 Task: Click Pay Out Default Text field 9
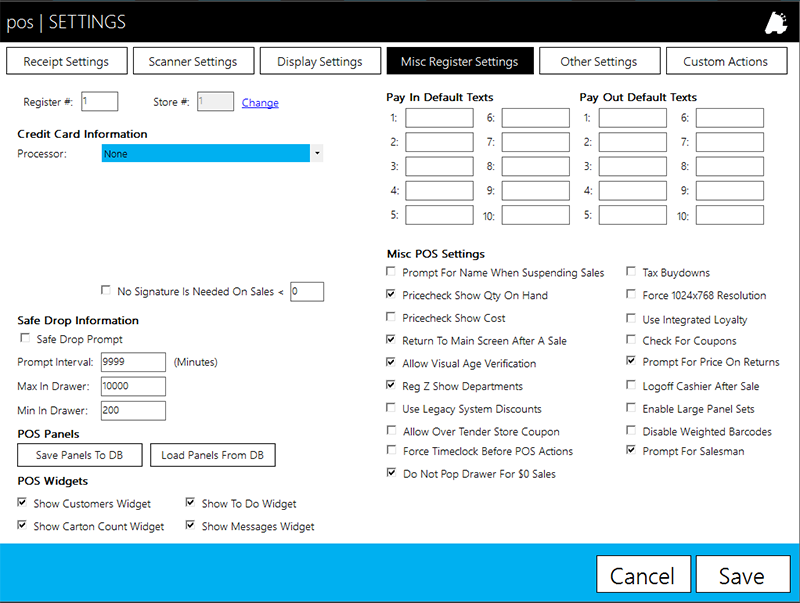tap(730, 191)
